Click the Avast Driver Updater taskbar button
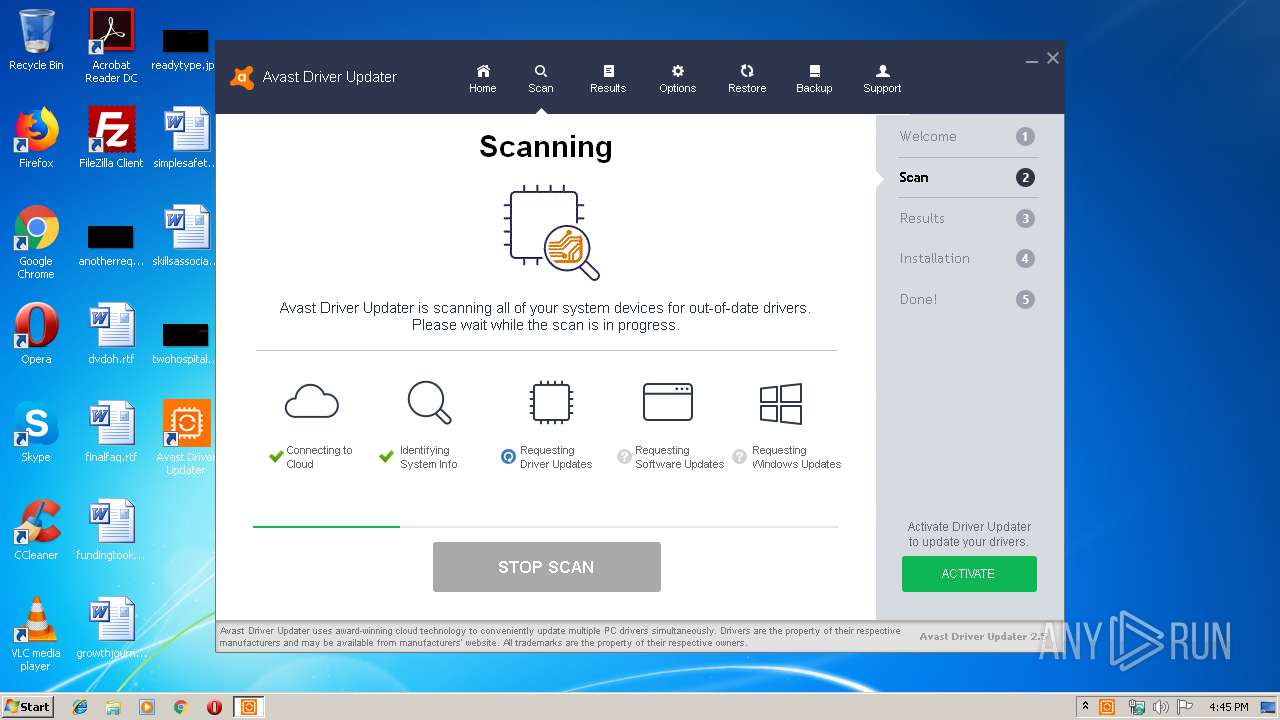Viewport: 1280px width, 720px height. [x=248, y=707]
